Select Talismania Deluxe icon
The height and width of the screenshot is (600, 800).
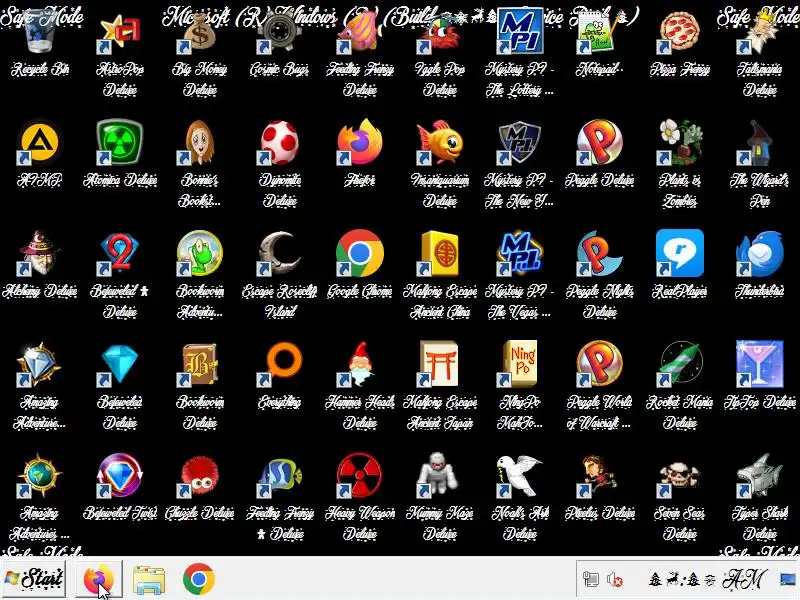760,33
